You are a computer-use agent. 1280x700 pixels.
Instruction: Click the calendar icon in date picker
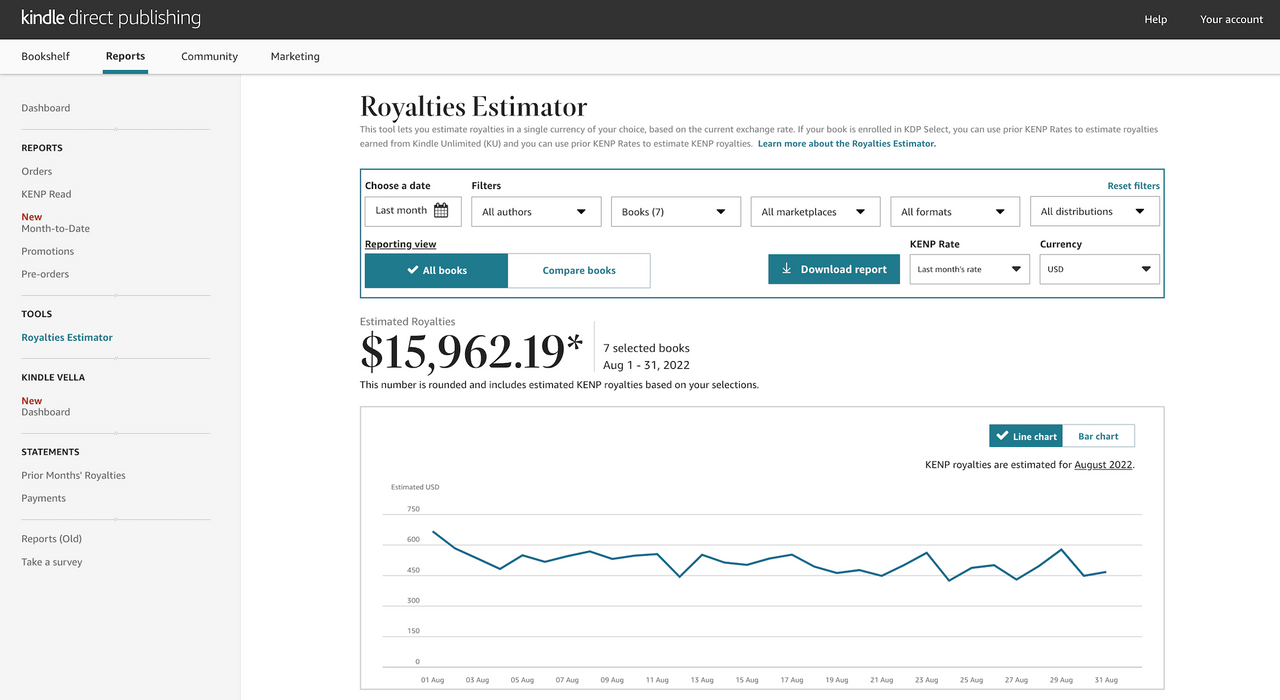(441, 211)
